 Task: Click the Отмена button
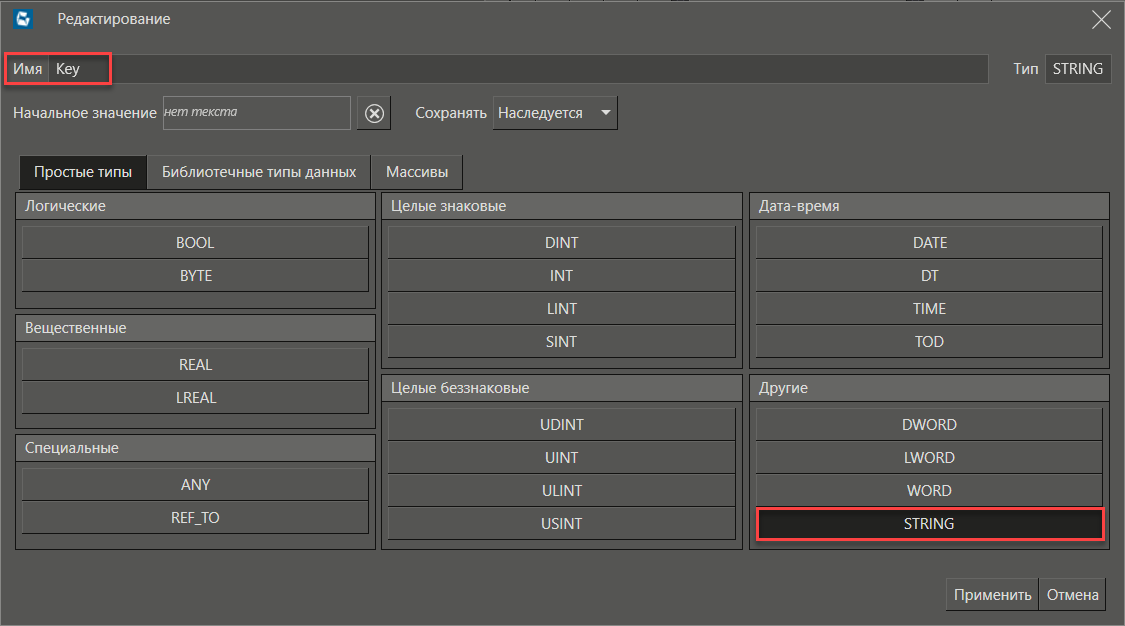pyautogui.click(x=1073, y=594)
